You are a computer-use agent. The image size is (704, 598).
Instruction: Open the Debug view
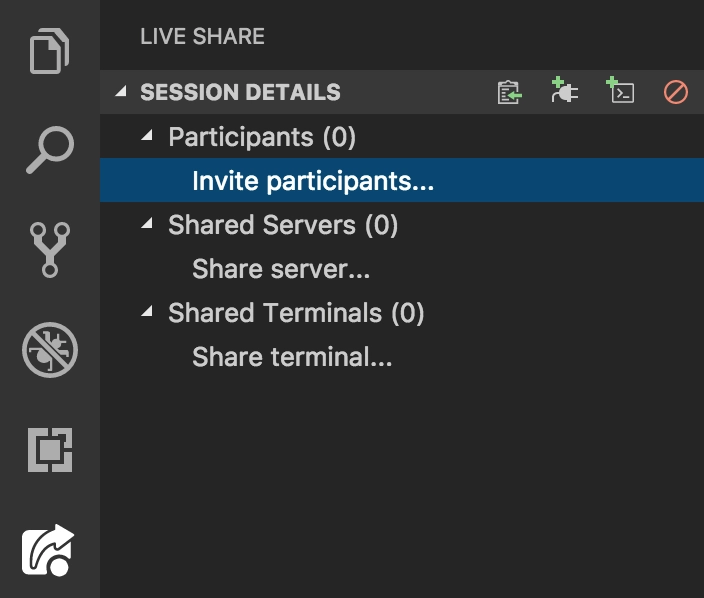click(x=50, y=350)
